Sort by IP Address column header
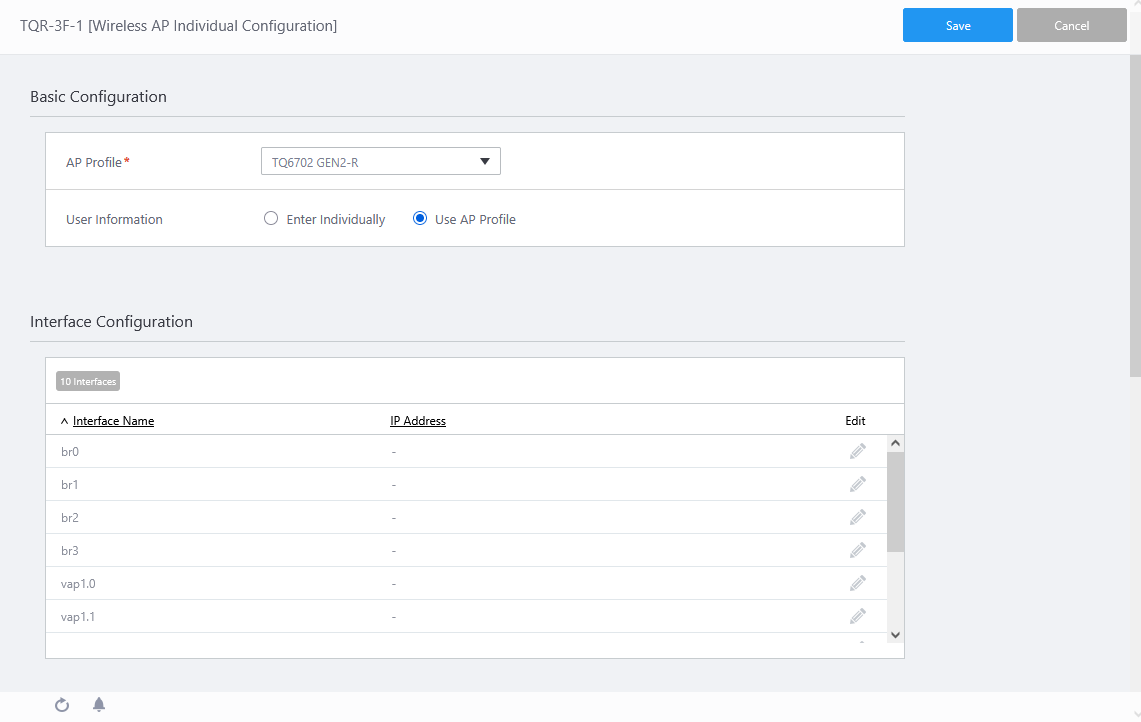 point(418,421)
